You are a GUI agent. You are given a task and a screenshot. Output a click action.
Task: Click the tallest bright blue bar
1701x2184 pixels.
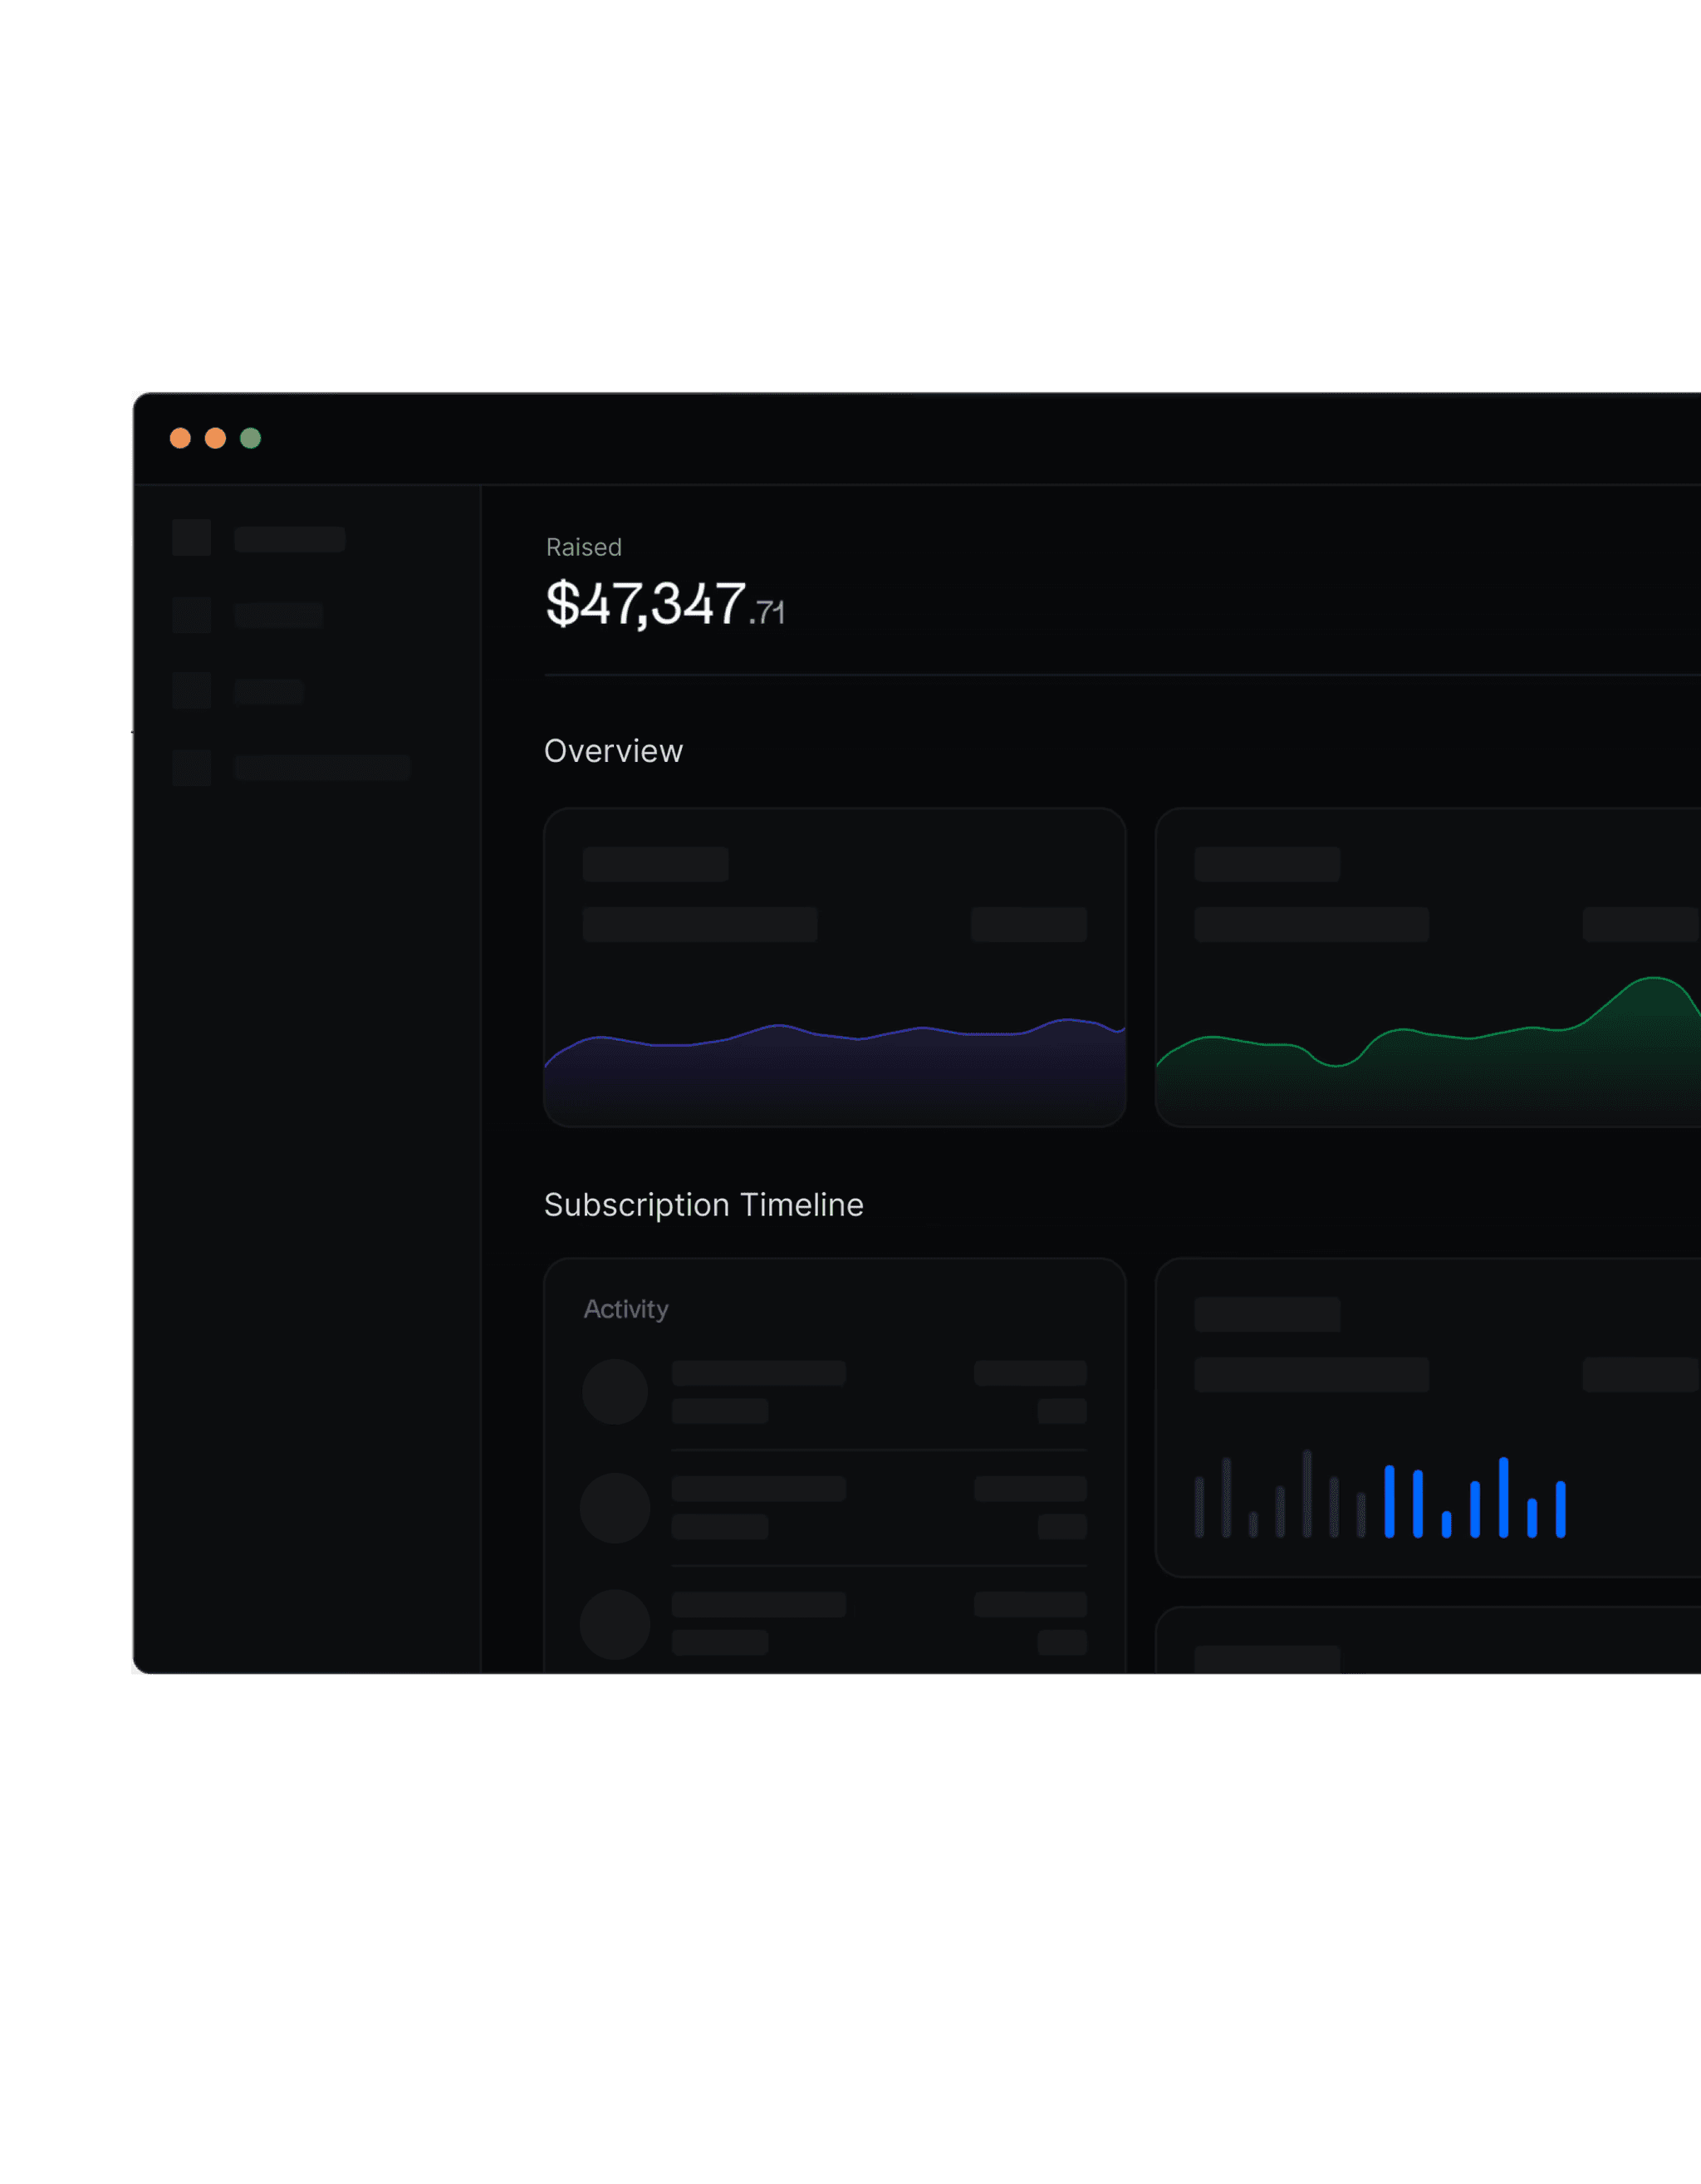click(x=1503, y=1497)
